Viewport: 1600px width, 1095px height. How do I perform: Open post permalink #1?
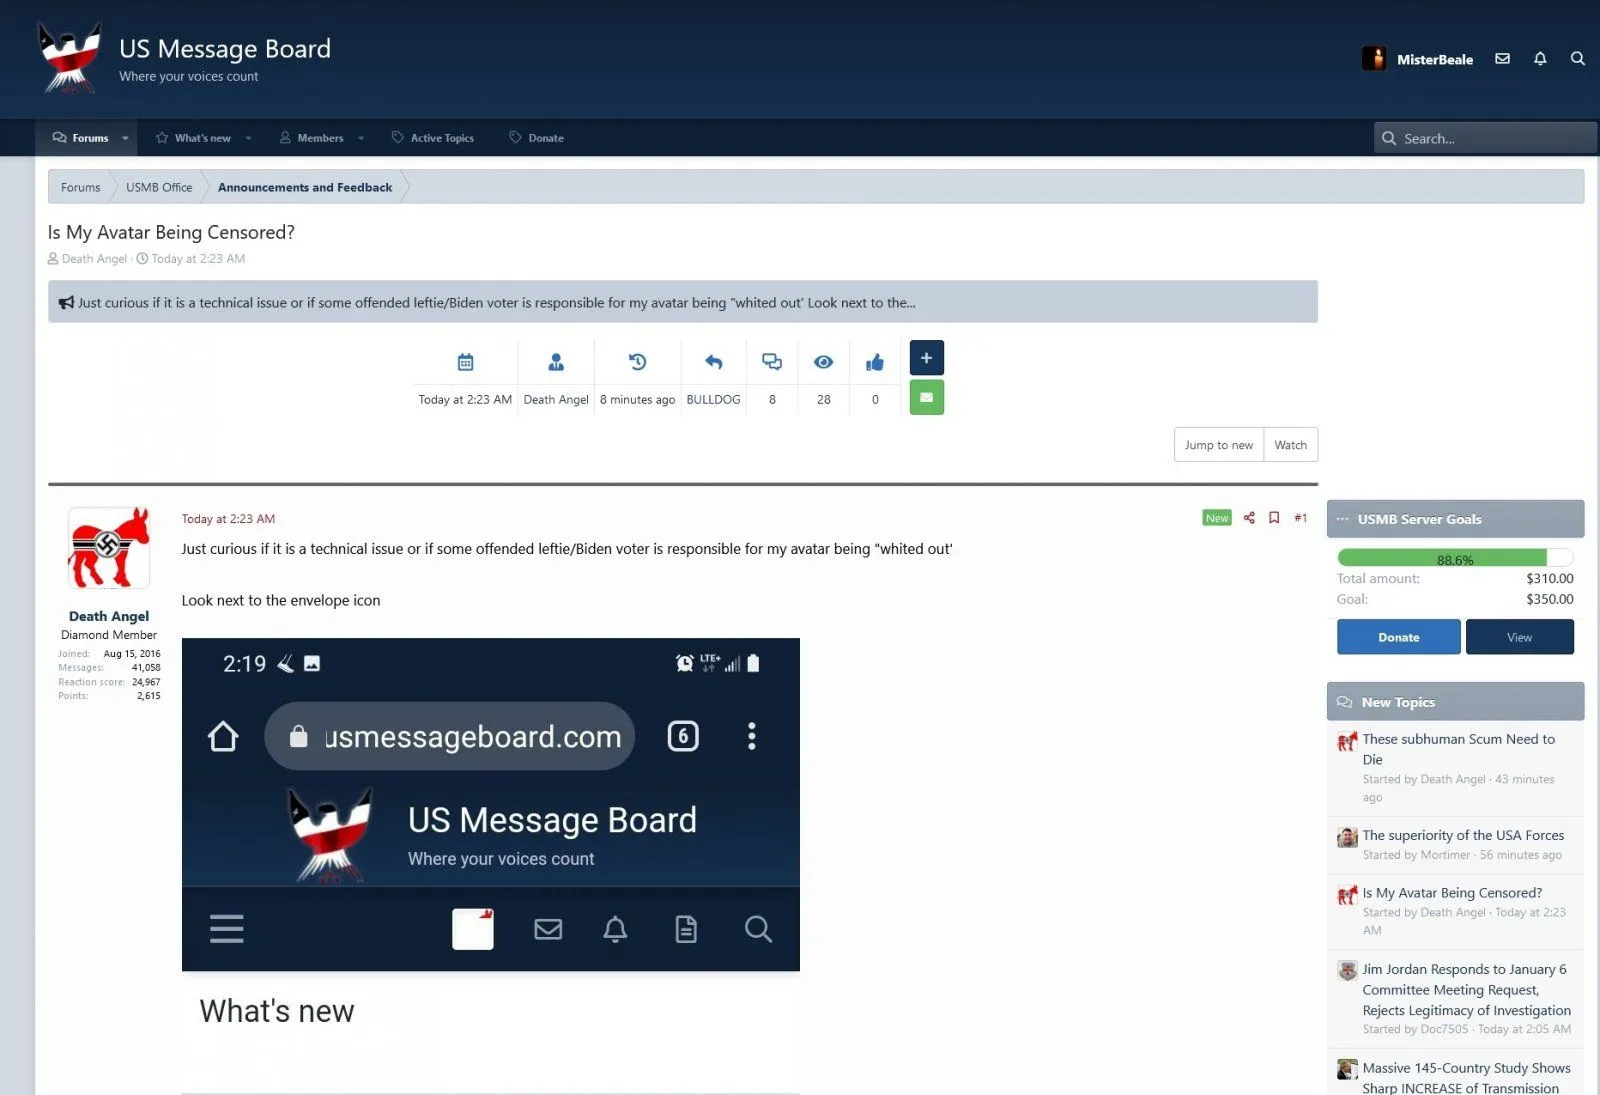coord(1300,518)
